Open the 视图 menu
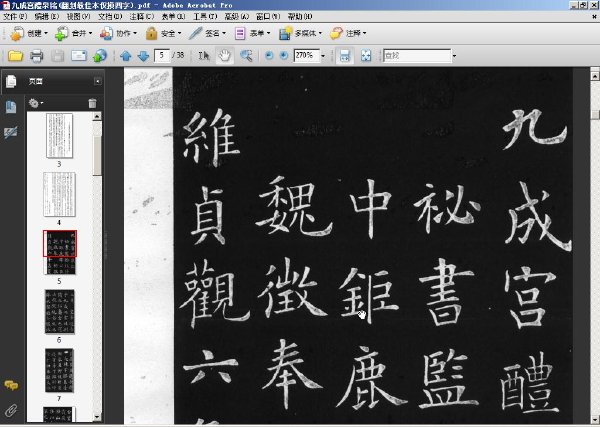 tap(79, 16)
